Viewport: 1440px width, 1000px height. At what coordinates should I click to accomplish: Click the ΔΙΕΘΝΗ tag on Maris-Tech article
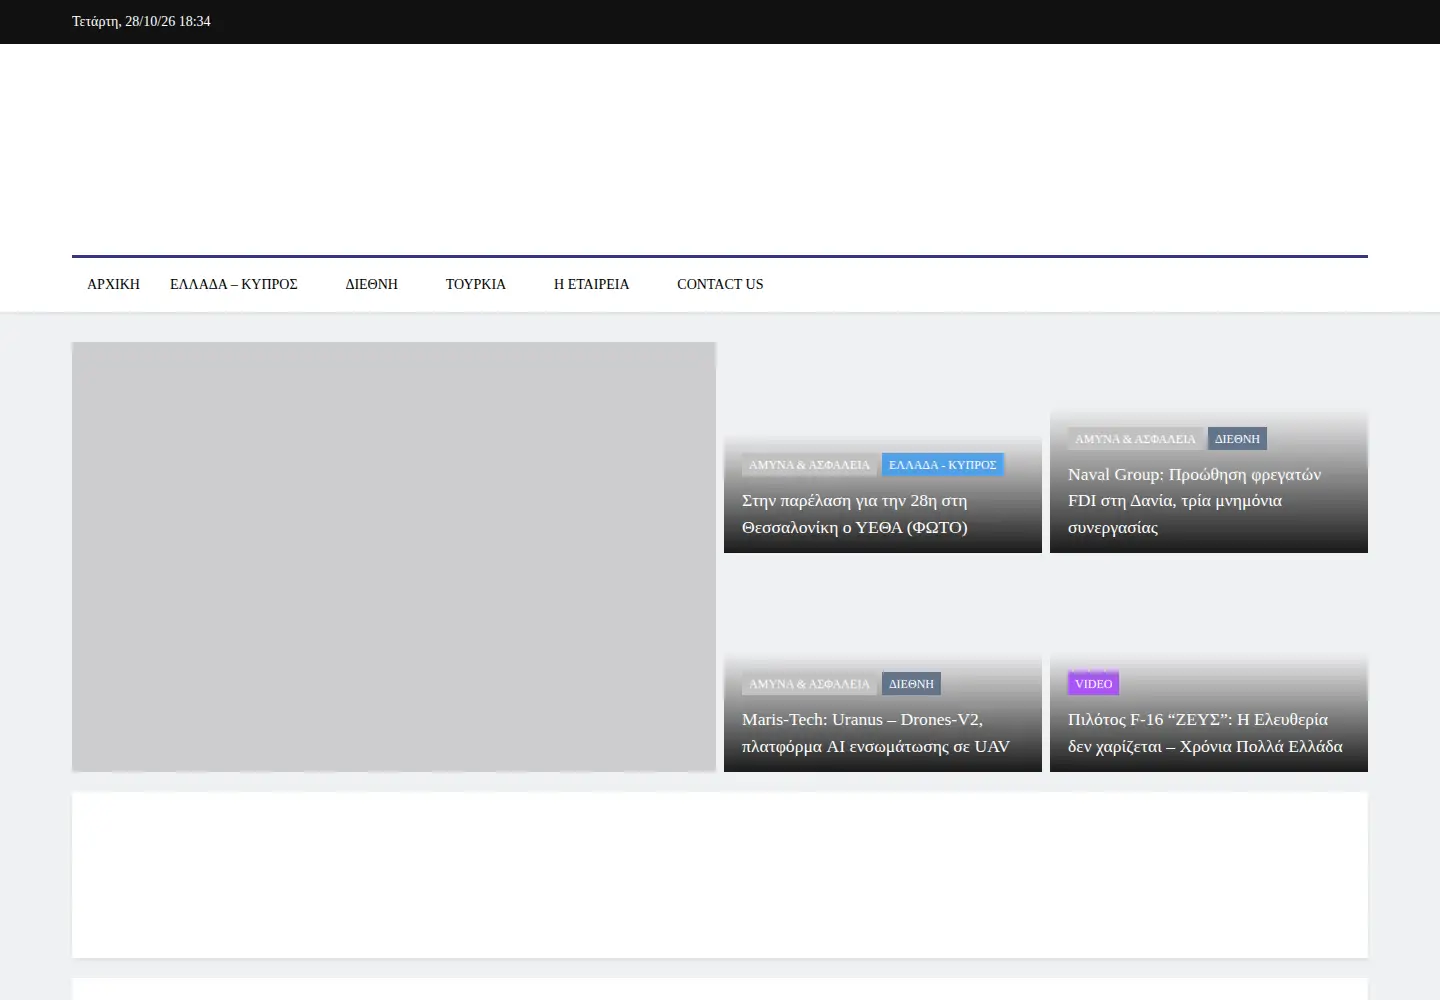point(911,684)
